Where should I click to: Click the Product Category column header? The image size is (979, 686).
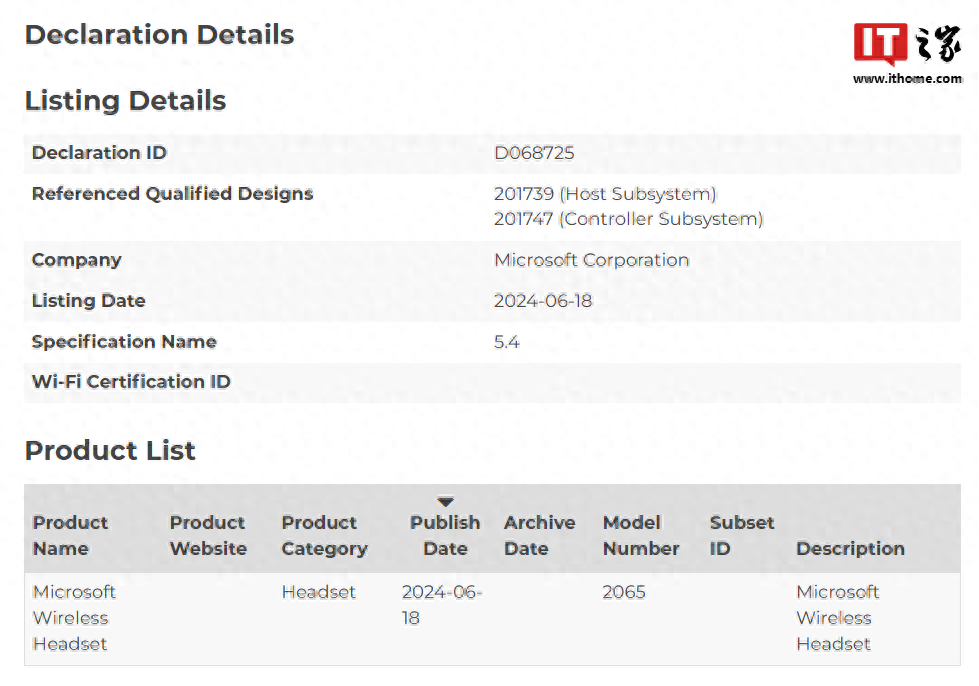point(324,536)
